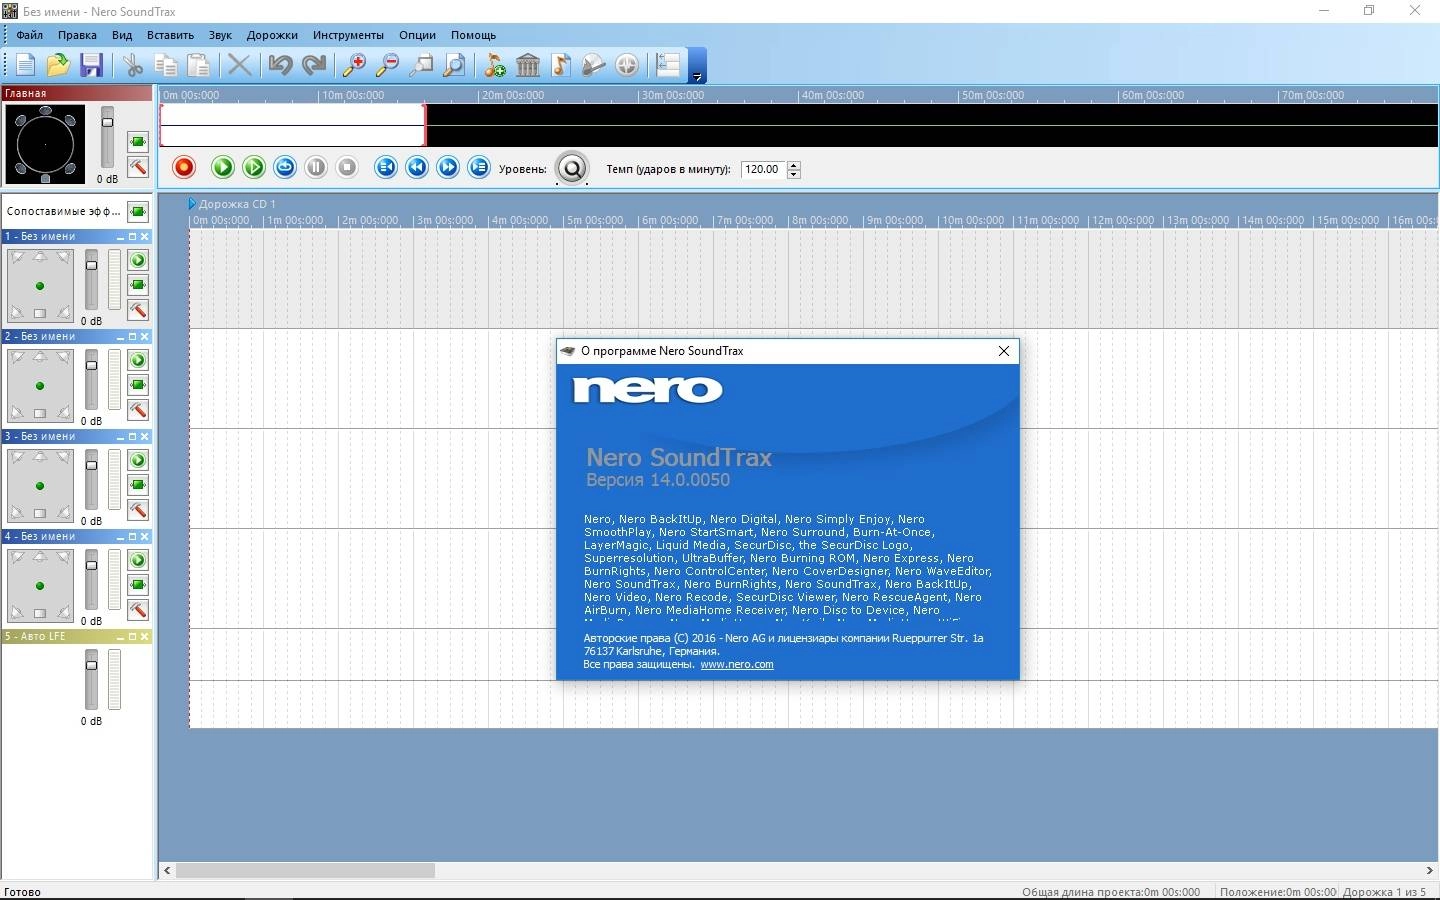Click the tempo field showing 120.00
Screen dimensions: 1440x900
(763, 169)
